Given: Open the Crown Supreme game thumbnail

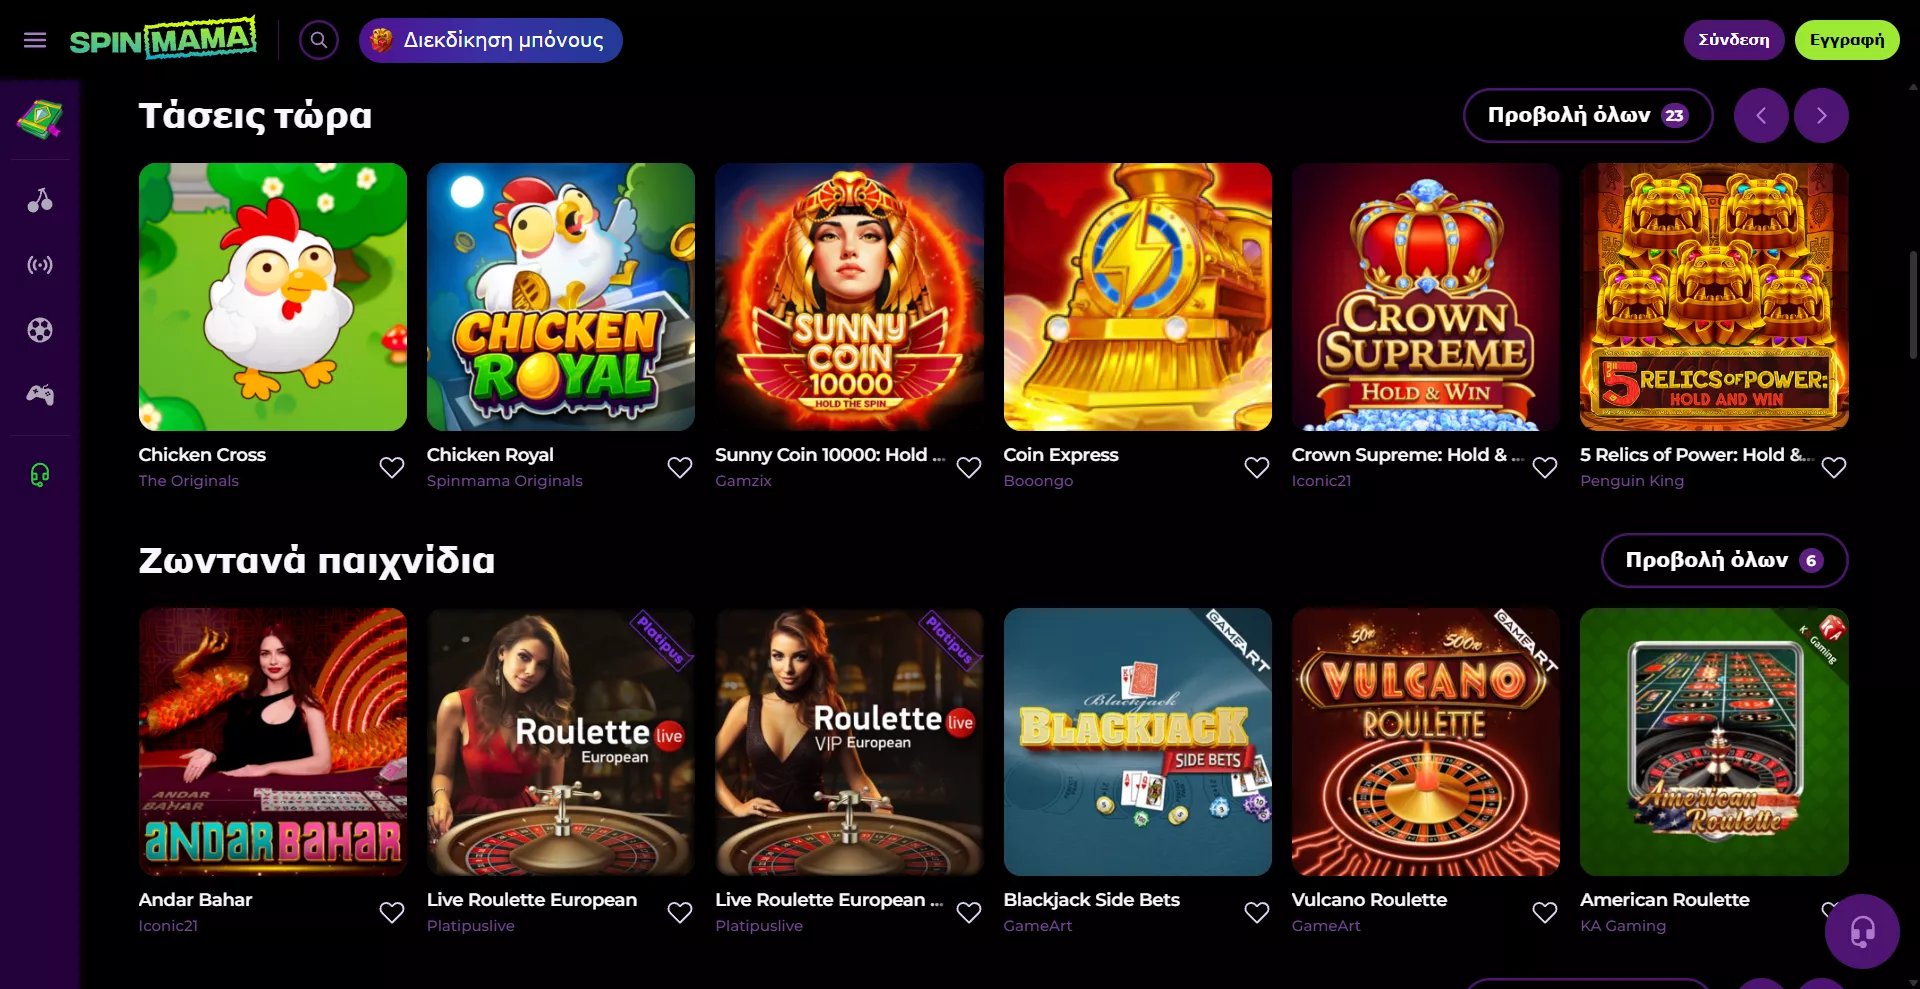Looking at the screenshot, I should pyautogui.click(x=1425, y=297).
